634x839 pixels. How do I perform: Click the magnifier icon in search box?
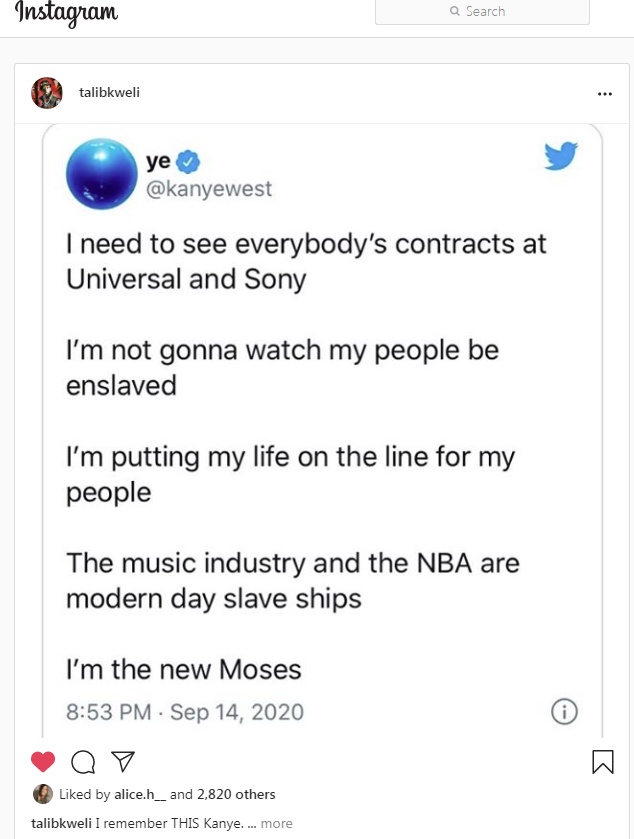[456, 12]
